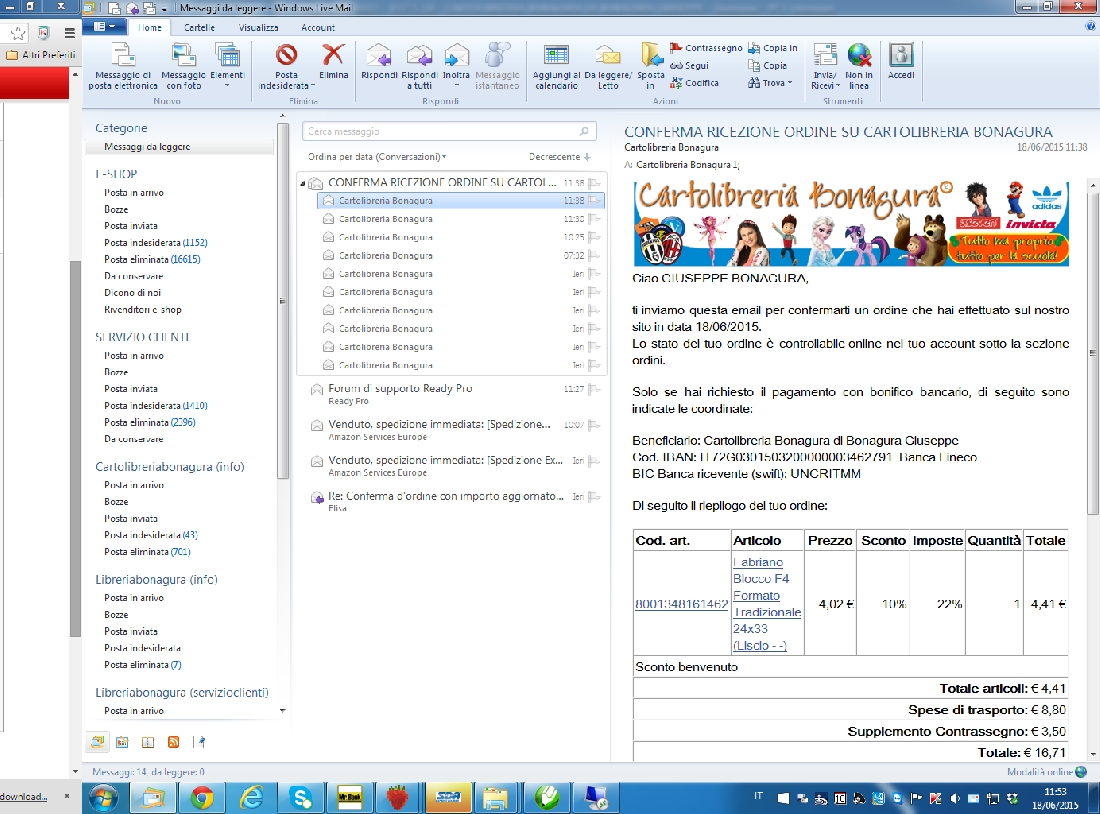Click Rispondi a tutti button

(419, 66)
